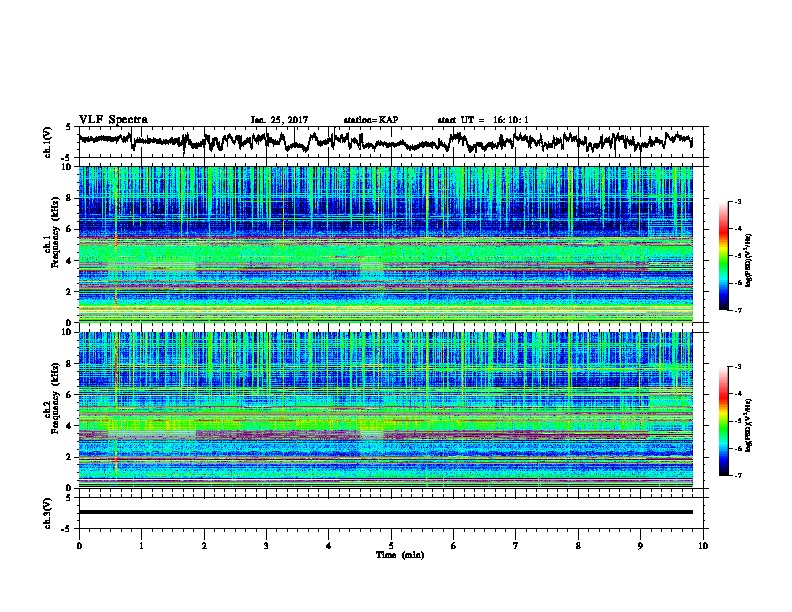
Task: Click the "10" minute tick on time axis
Action: click(703, 545)
